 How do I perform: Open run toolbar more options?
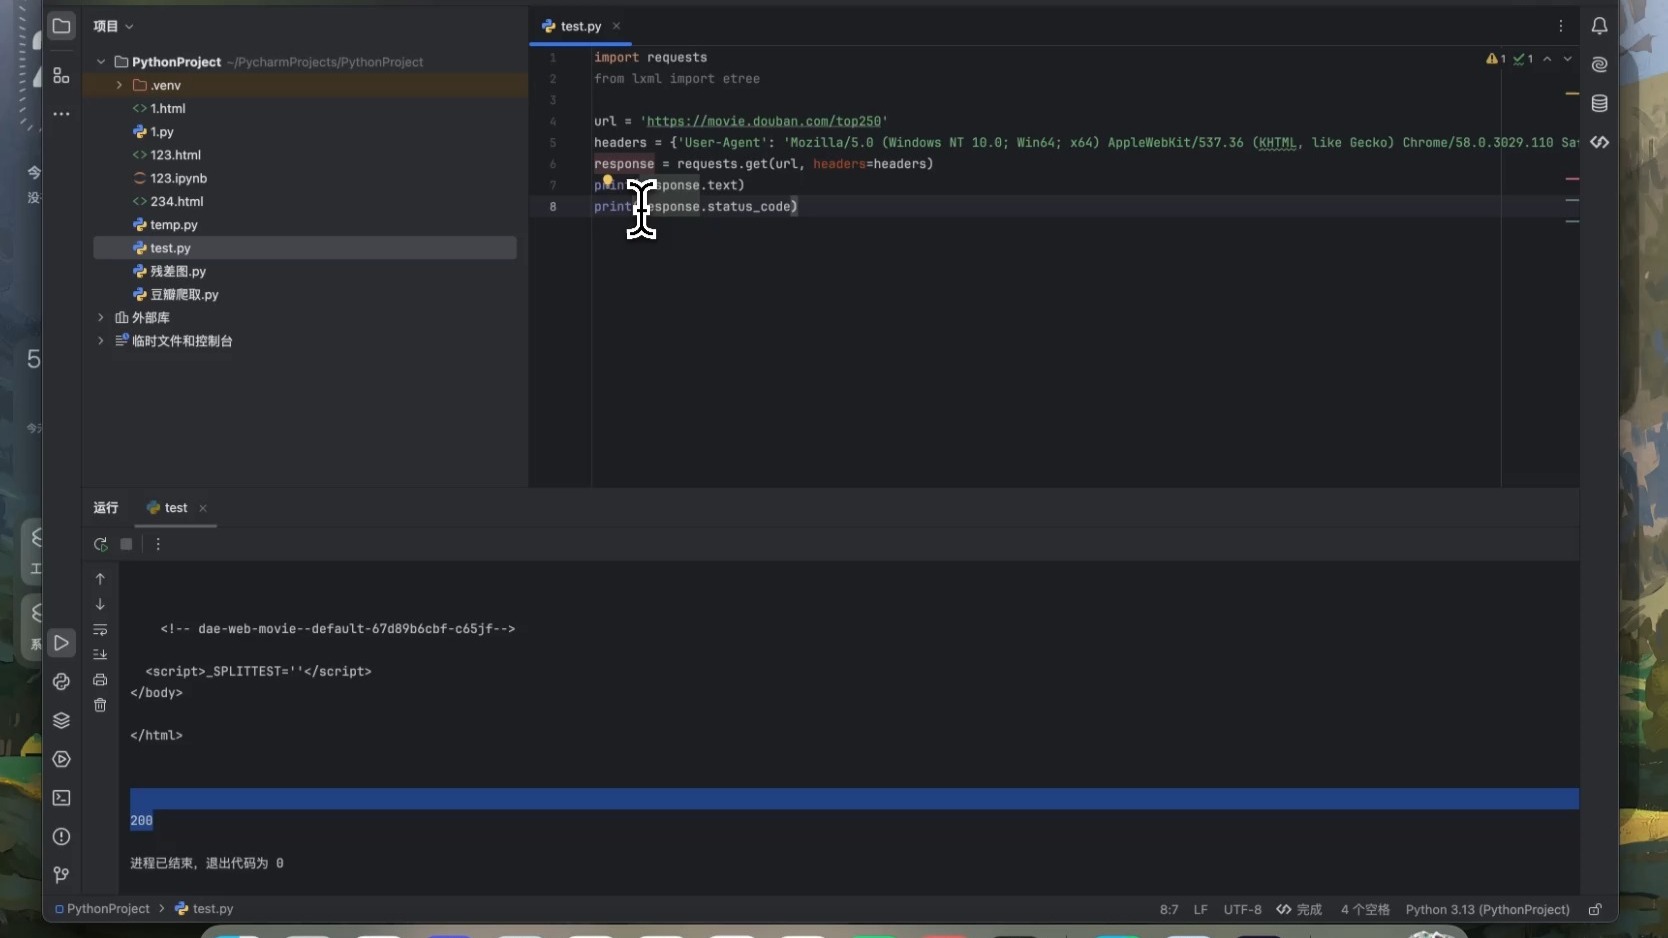coord(158,544)
